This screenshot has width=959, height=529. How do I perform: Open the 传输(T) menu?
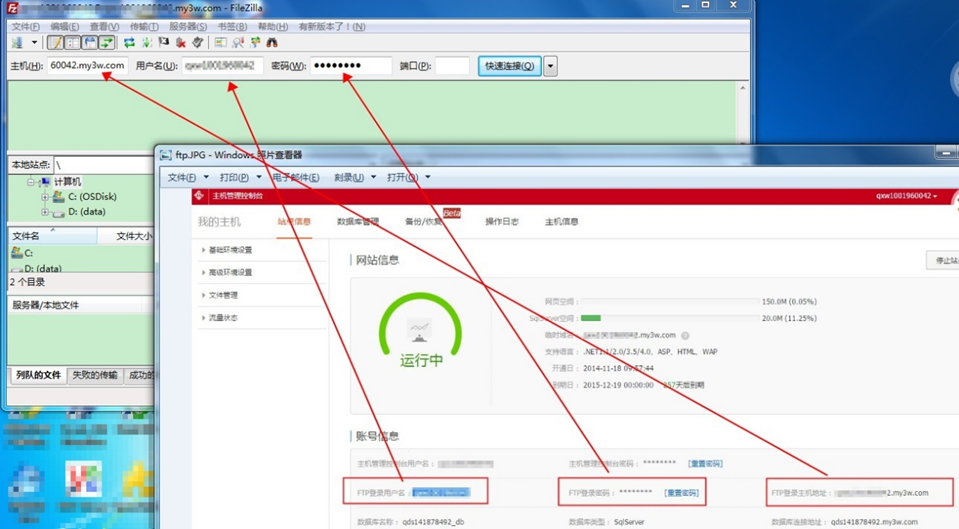[x=144, y=26]
